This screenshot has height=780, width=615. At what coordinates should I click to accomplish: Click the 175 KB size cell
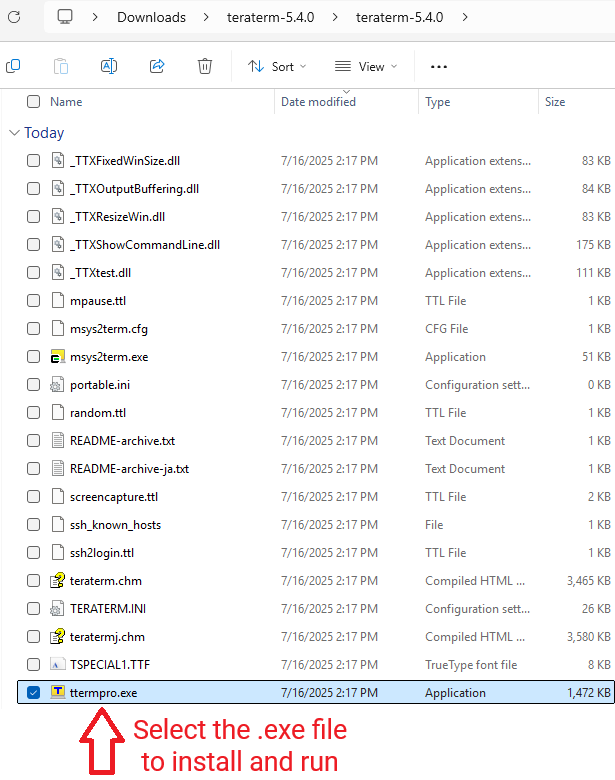tap(593, 245)
